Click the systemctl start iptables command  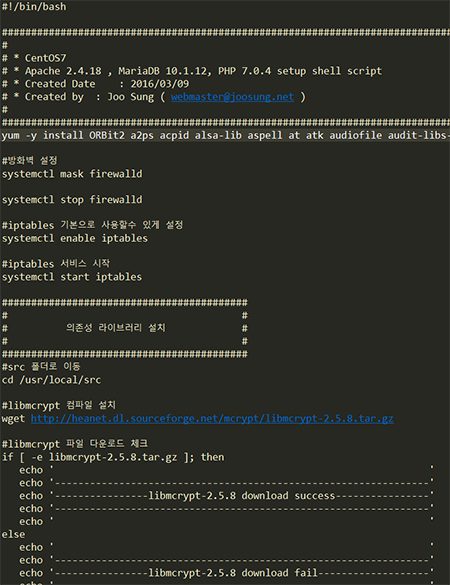click(72, 277)
